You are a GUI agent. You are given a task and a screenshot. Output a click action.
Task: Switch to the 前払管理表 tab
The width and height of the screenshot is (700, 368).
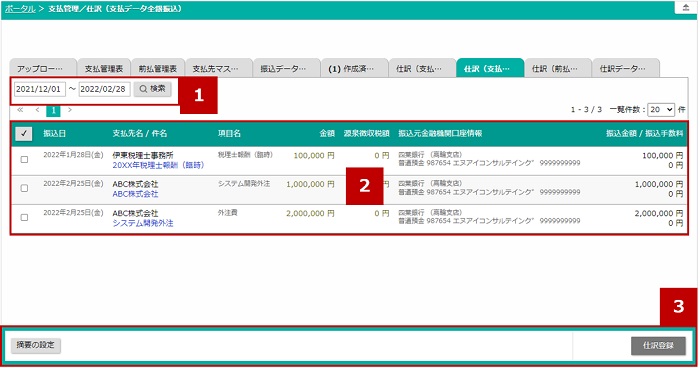[158, 68]
